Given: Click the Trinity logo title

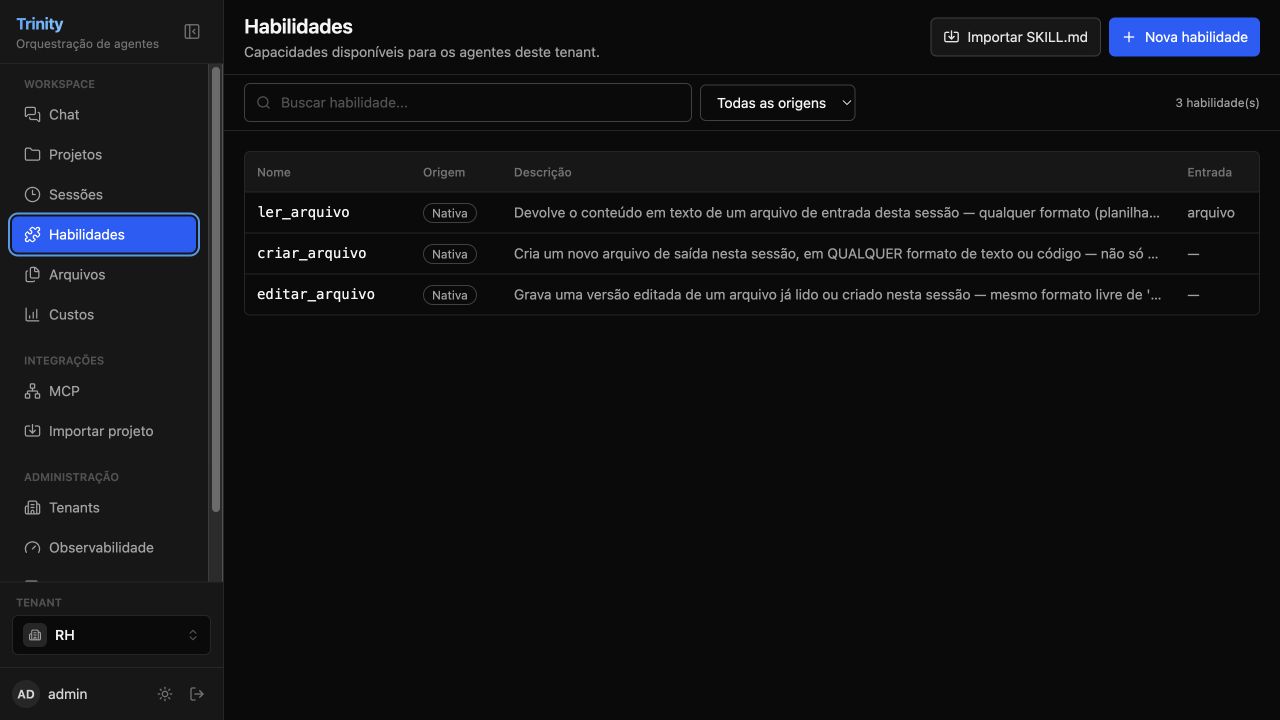Looking at the screenshot, I should [x=40, y=24].
